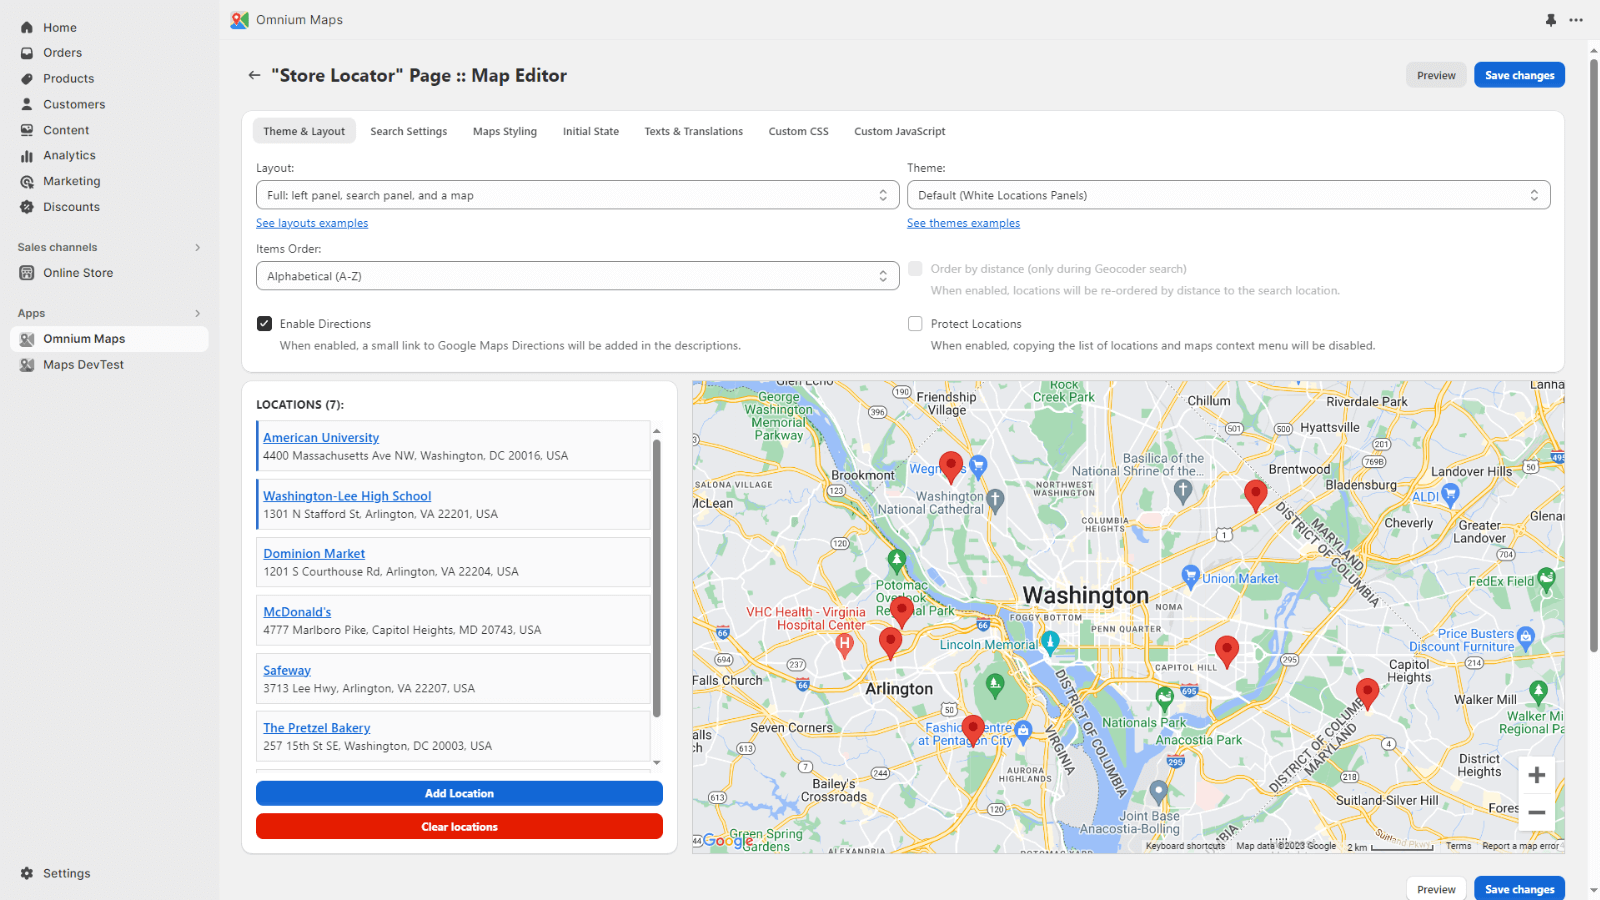1600x900 pixels.
Task: Click Report a map error link
Action: [1520, 846]
